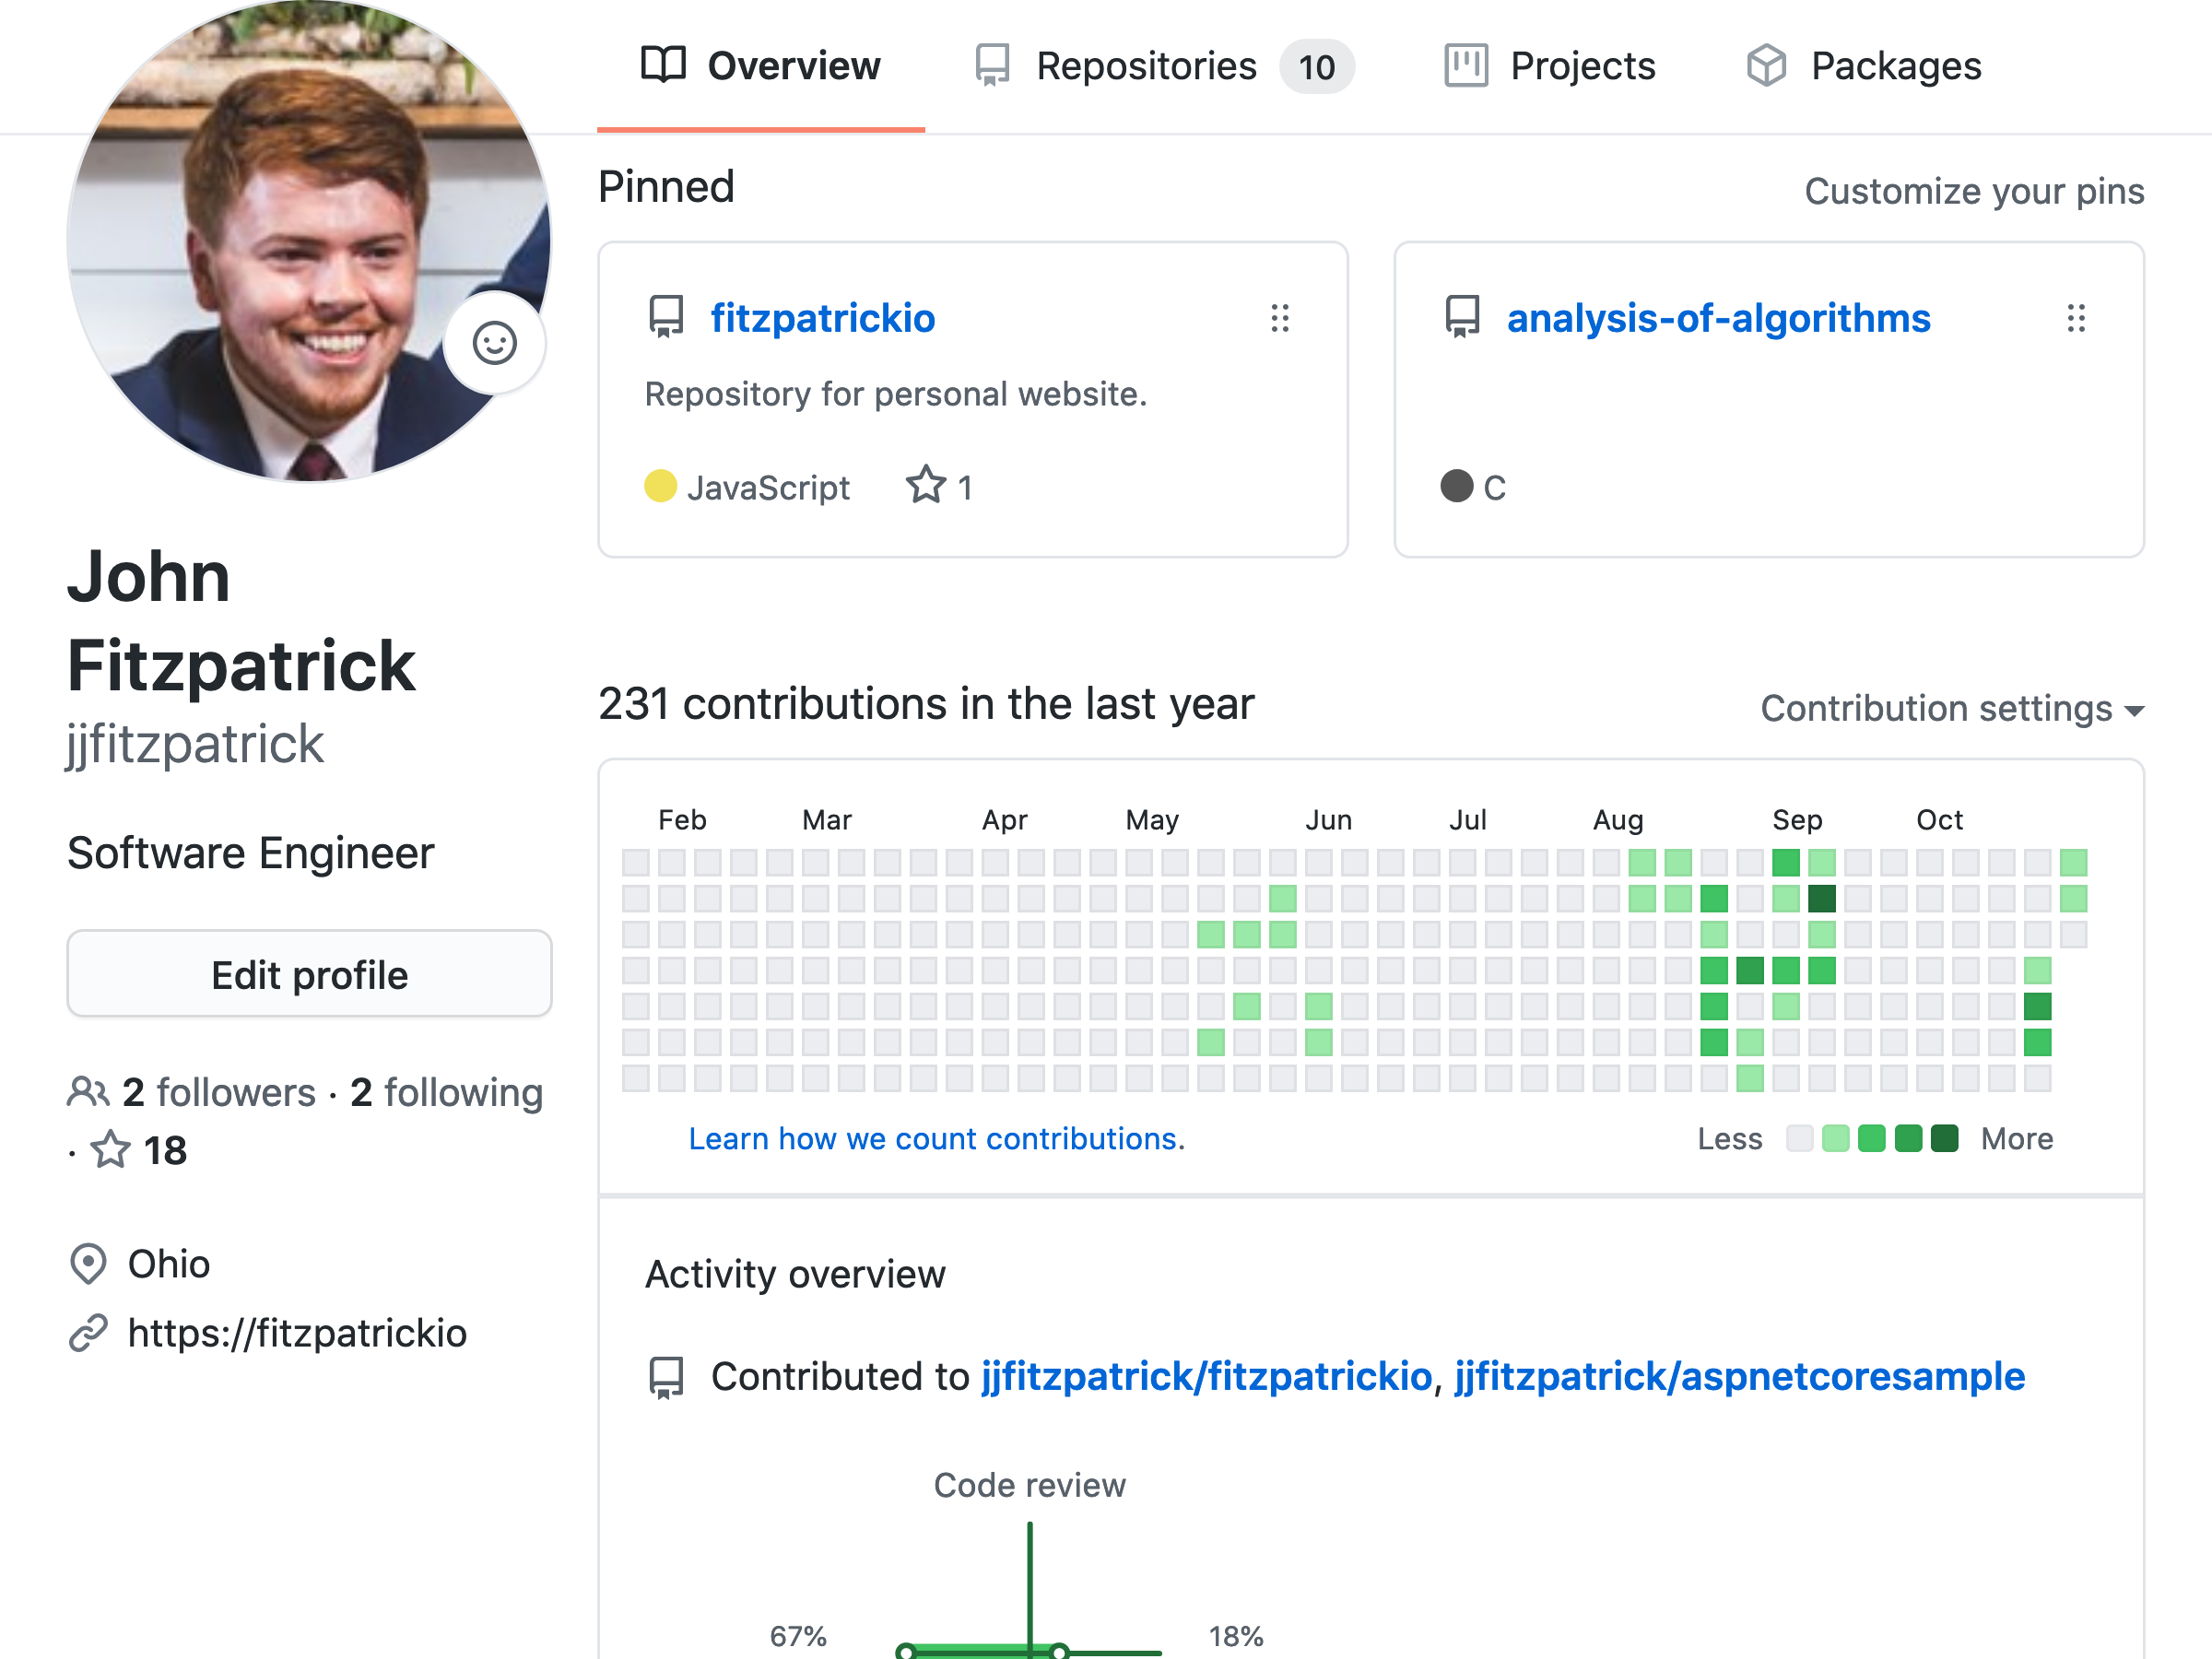
Task: Open the 18 starred repositories link
Action: coord(139,1150)
